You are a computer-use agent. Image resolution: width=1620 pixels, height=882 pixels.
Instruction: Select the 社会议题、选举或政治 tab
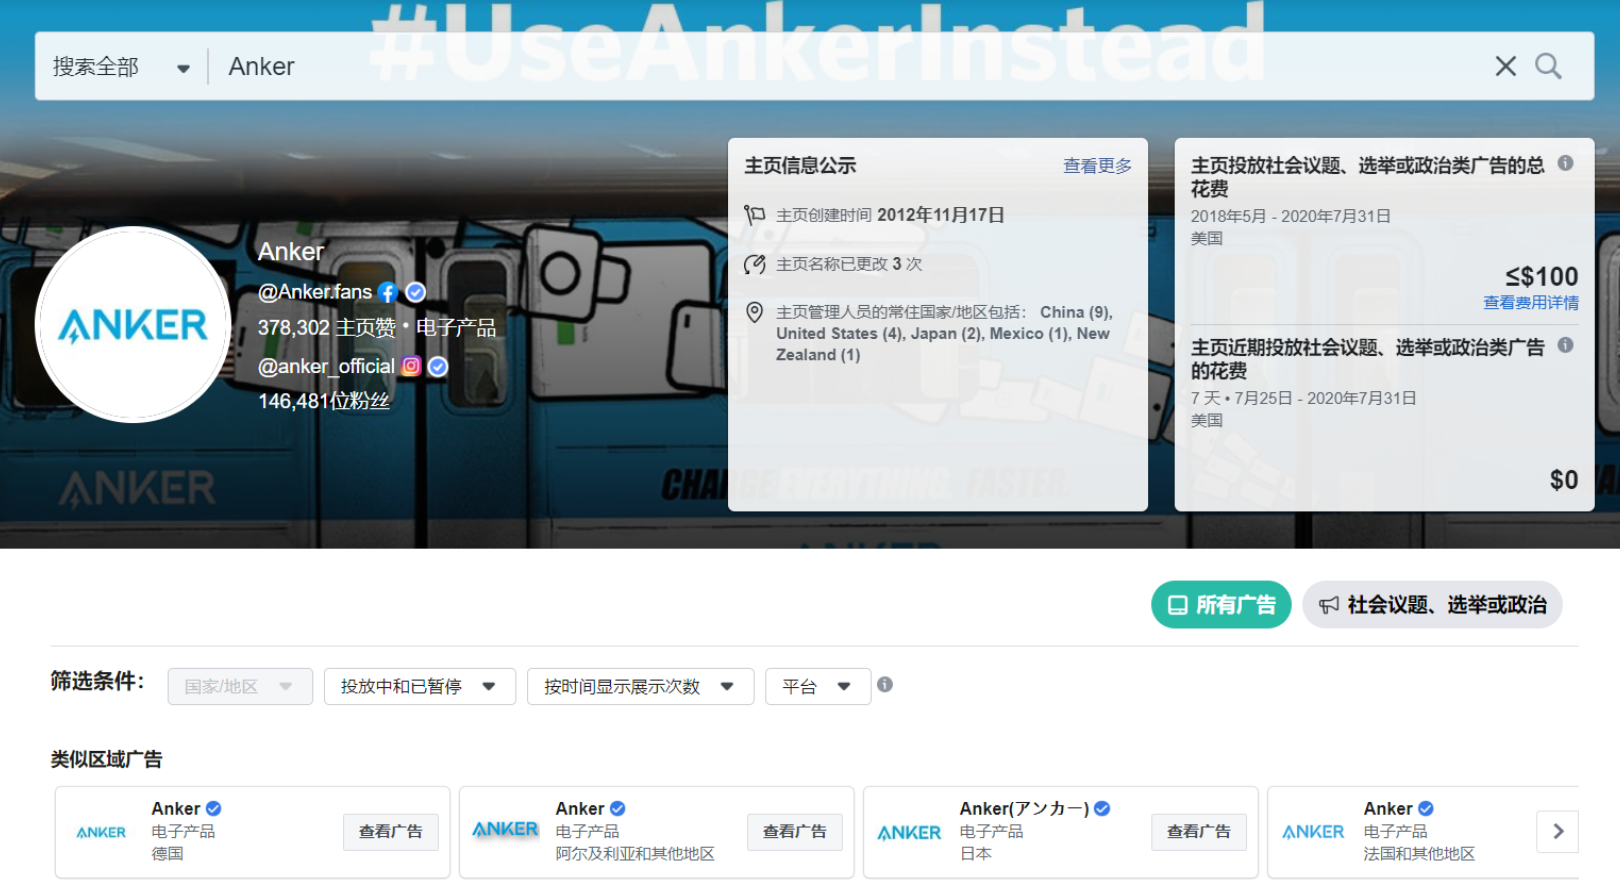coord(1432,605)
